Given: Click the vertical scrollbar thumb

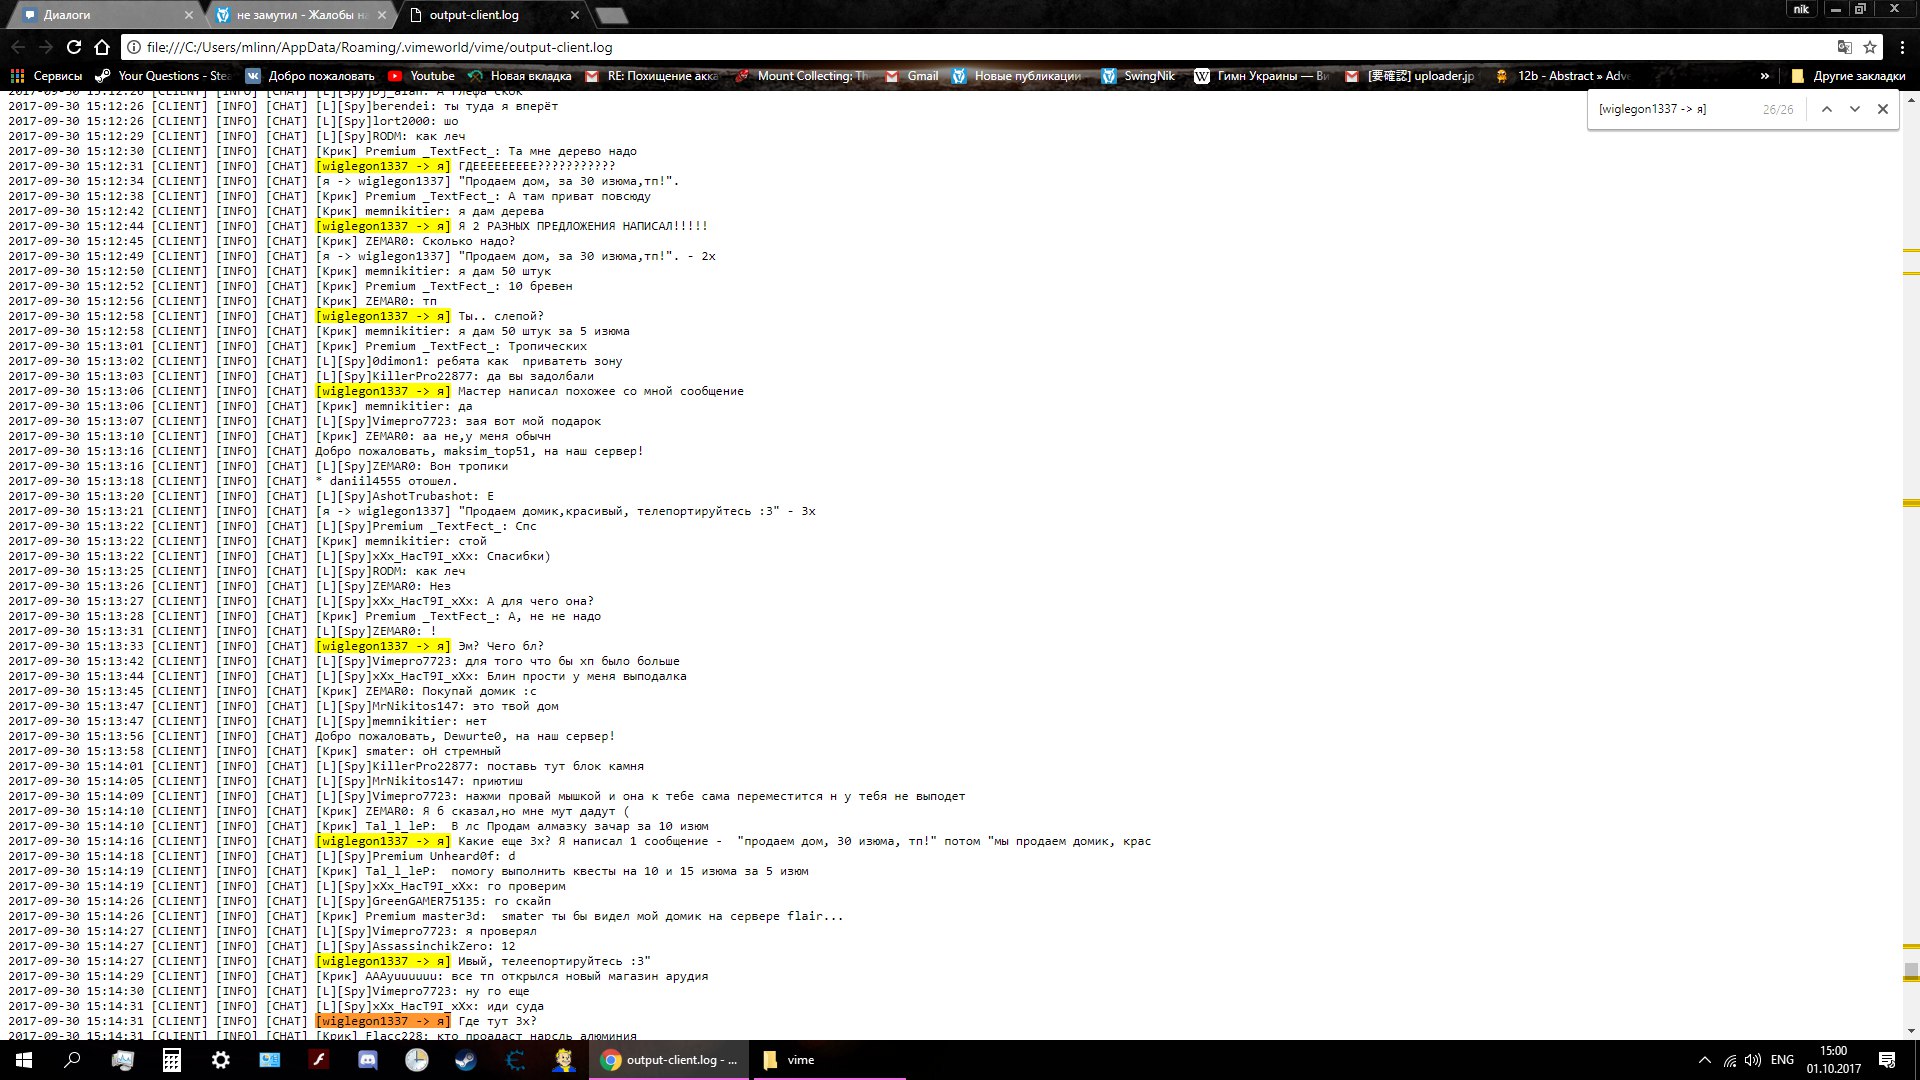Looking at the screenshot, I should click(x=1911, y=971).
